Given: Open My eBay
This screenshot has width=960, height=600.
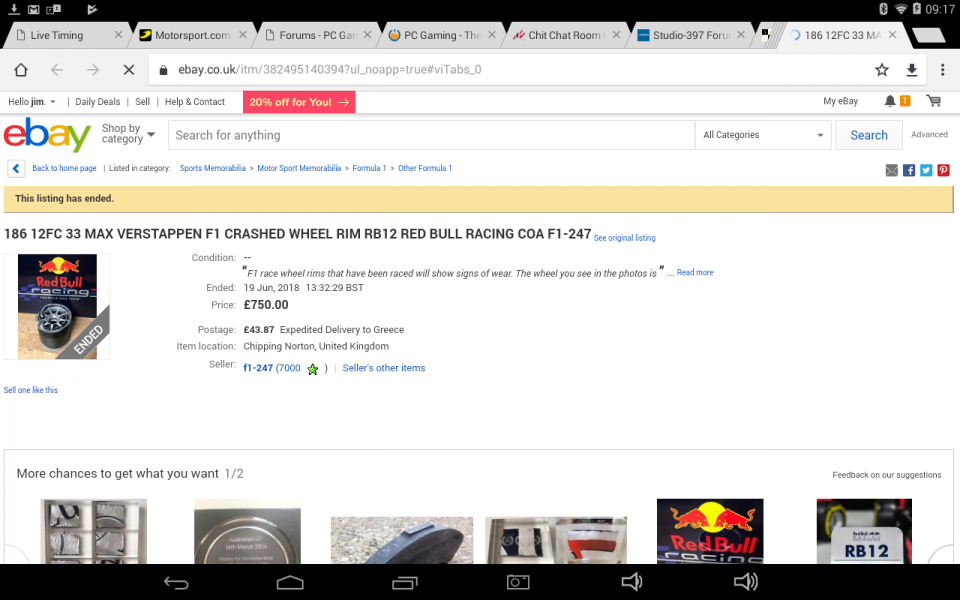Looking at the screenshot, I should [840, 101].
